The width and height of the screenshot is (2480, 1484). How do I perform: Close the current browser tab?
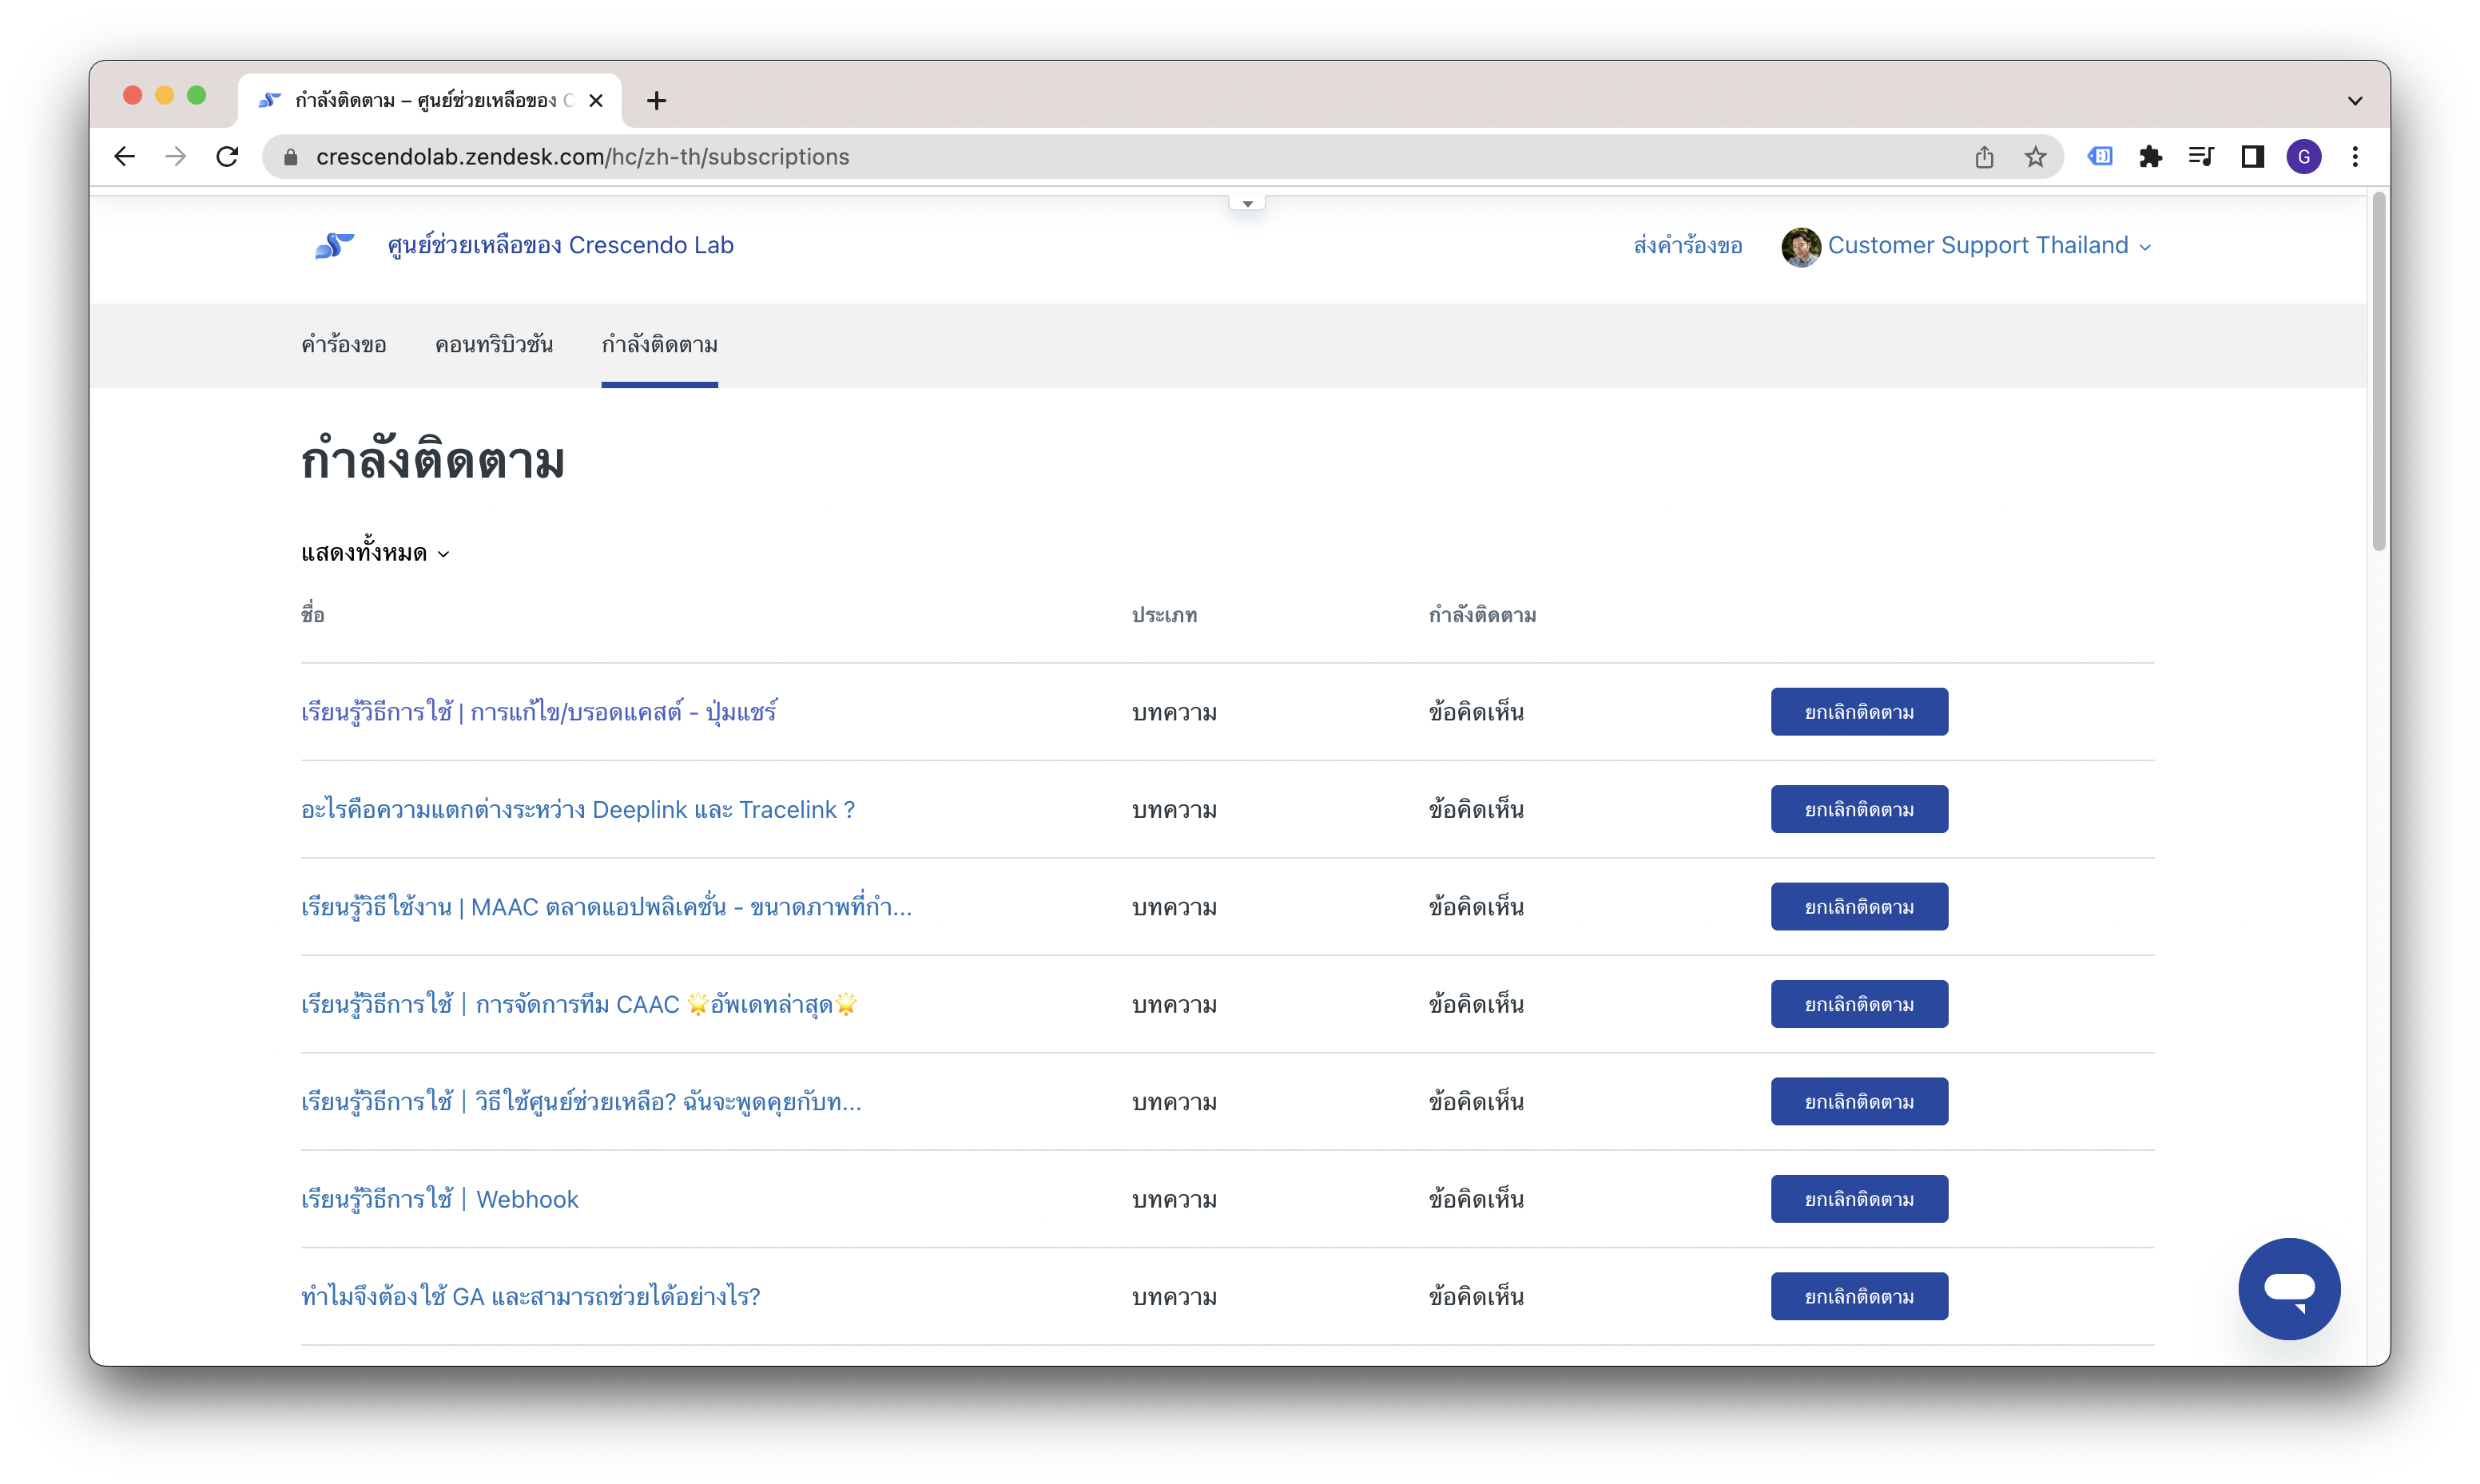click(x=596, y=101)
